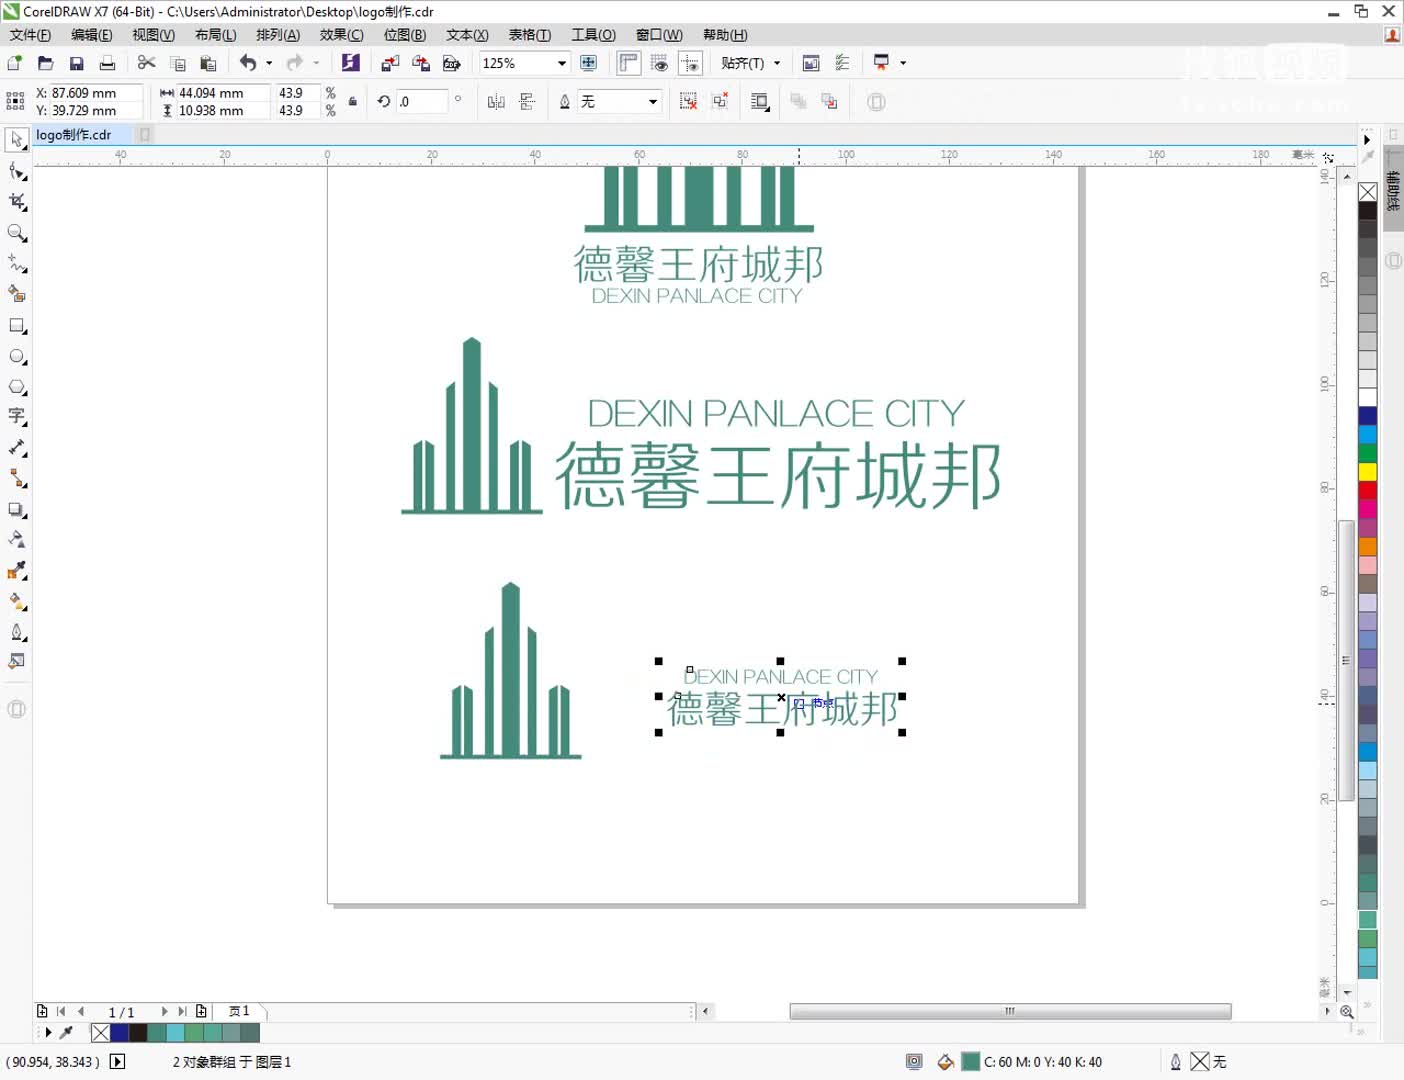Screen dimensions: 1404x1080
Task: Select the Freehand curve tool
Action: (16, 263)
